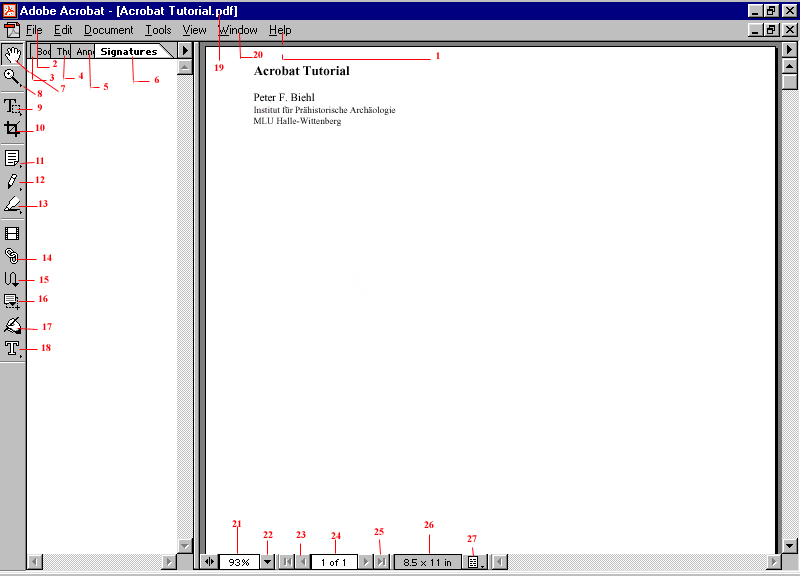
Task: Click the document vertical scrollbar thumb
Action: click(x=789, y=82)
